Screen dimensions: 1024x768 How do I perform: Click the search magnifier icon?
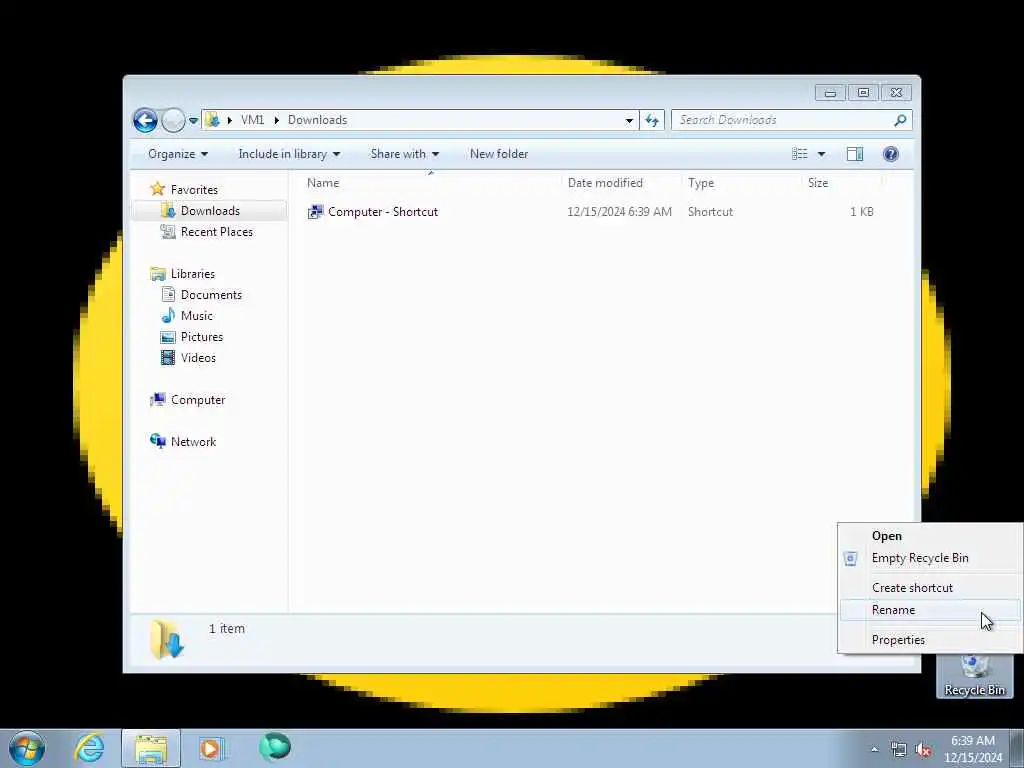pyautogui.click(x=900, y=120)
